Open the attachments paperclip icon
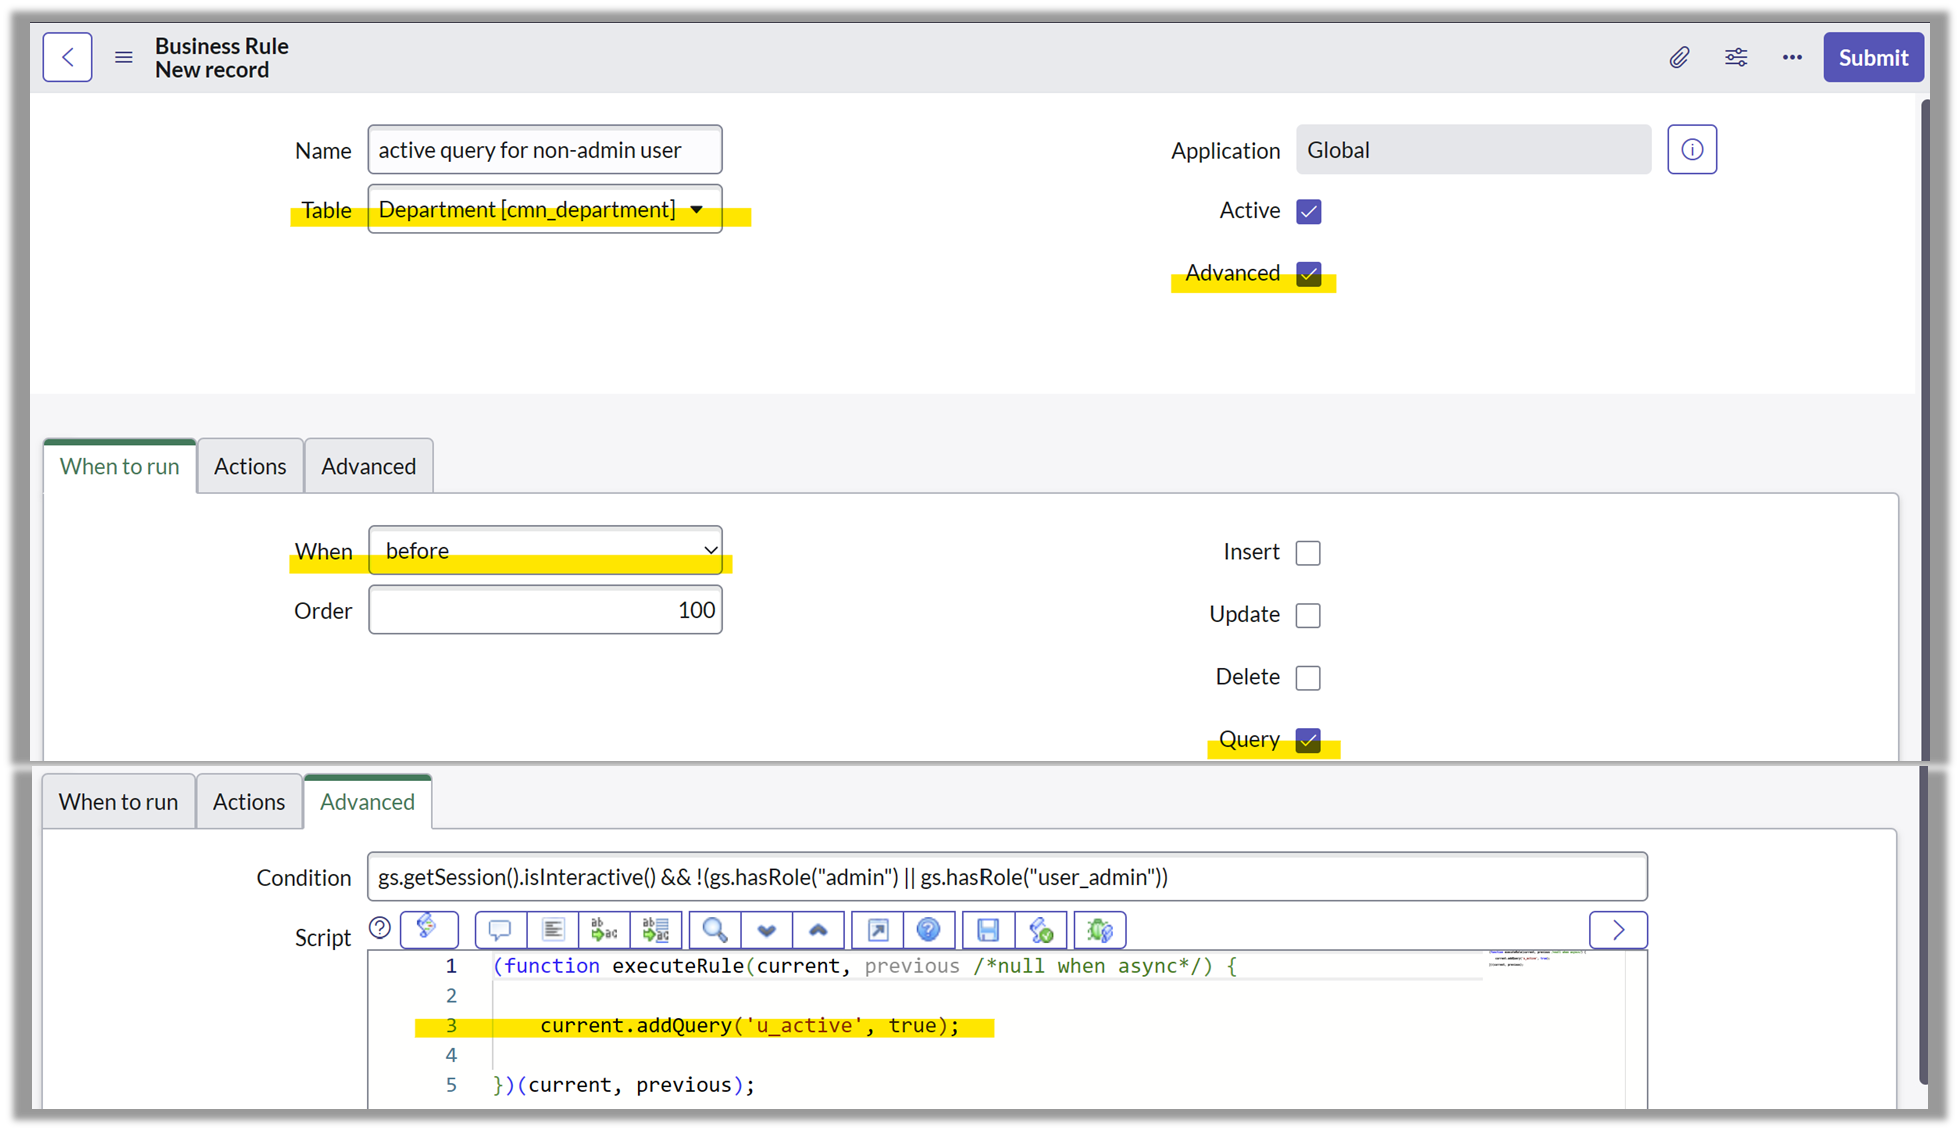Image resolution: width=1960 pixels, height=1131 pixels. click(x=1679, y=58)
